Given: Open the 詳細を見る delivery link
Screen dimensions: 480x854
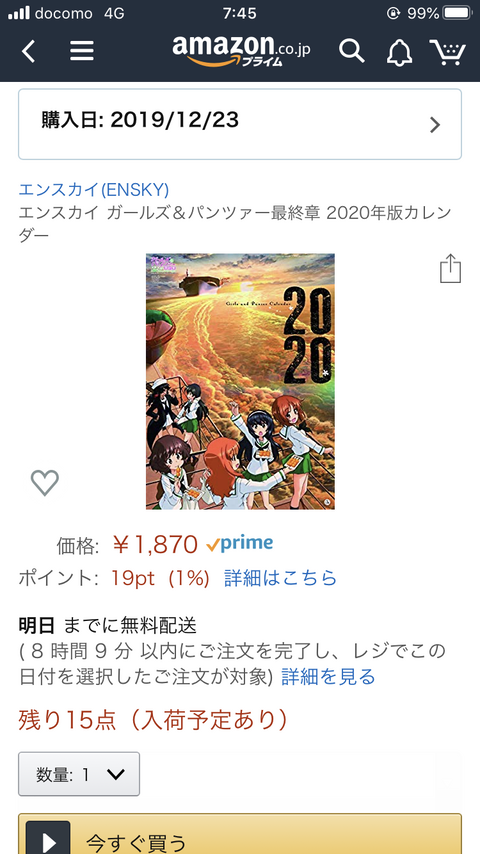Looking at the screenshot, I should (x=328, y=677).
